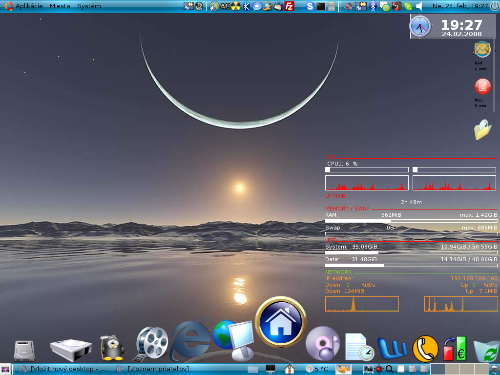The height and width of the screenshot is (375, 500).
Task: Click the RAM usage bar
Action: click(411, 221)
